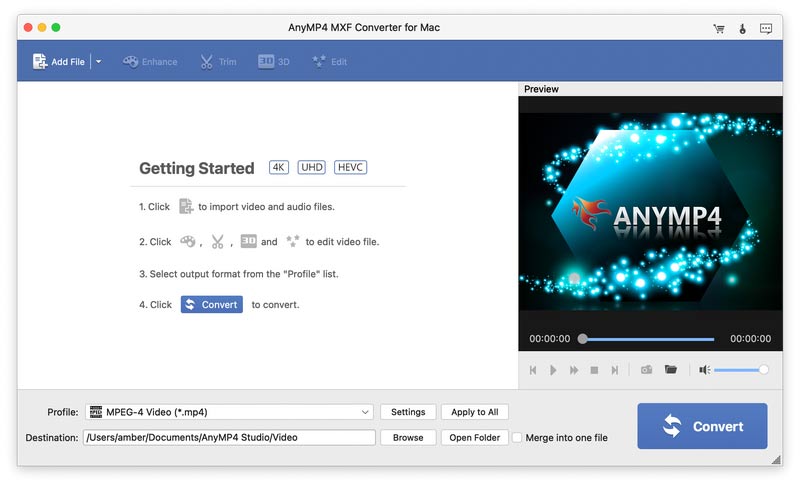Play the preview video
The height and width of the screenshot is (486, 800).
click(x=553, y=370)
